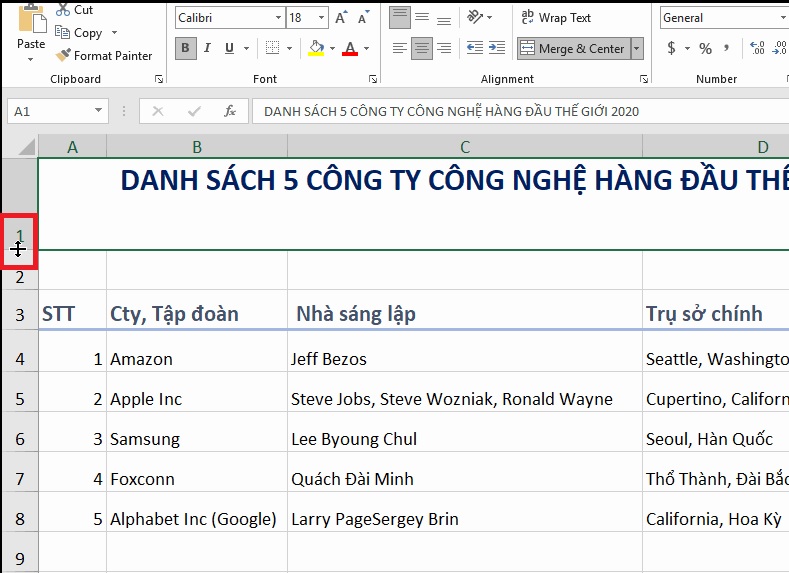Click Increase Decimal icon

(x=757, y=48)
